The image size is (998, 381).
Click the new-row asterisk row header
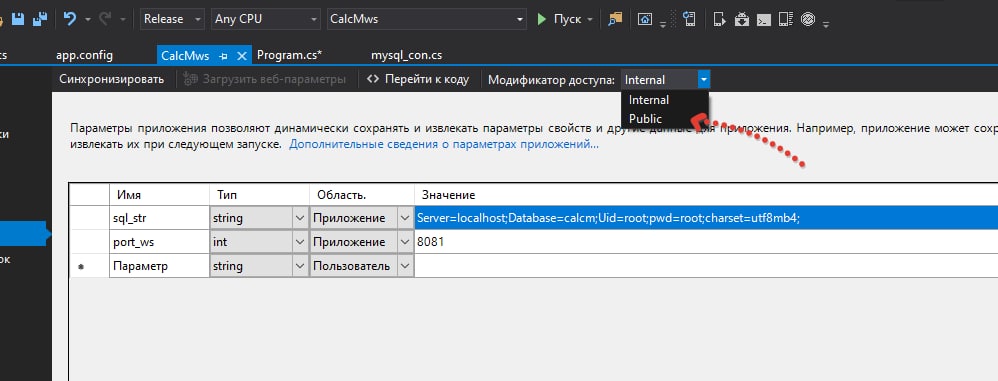point(89,266)
